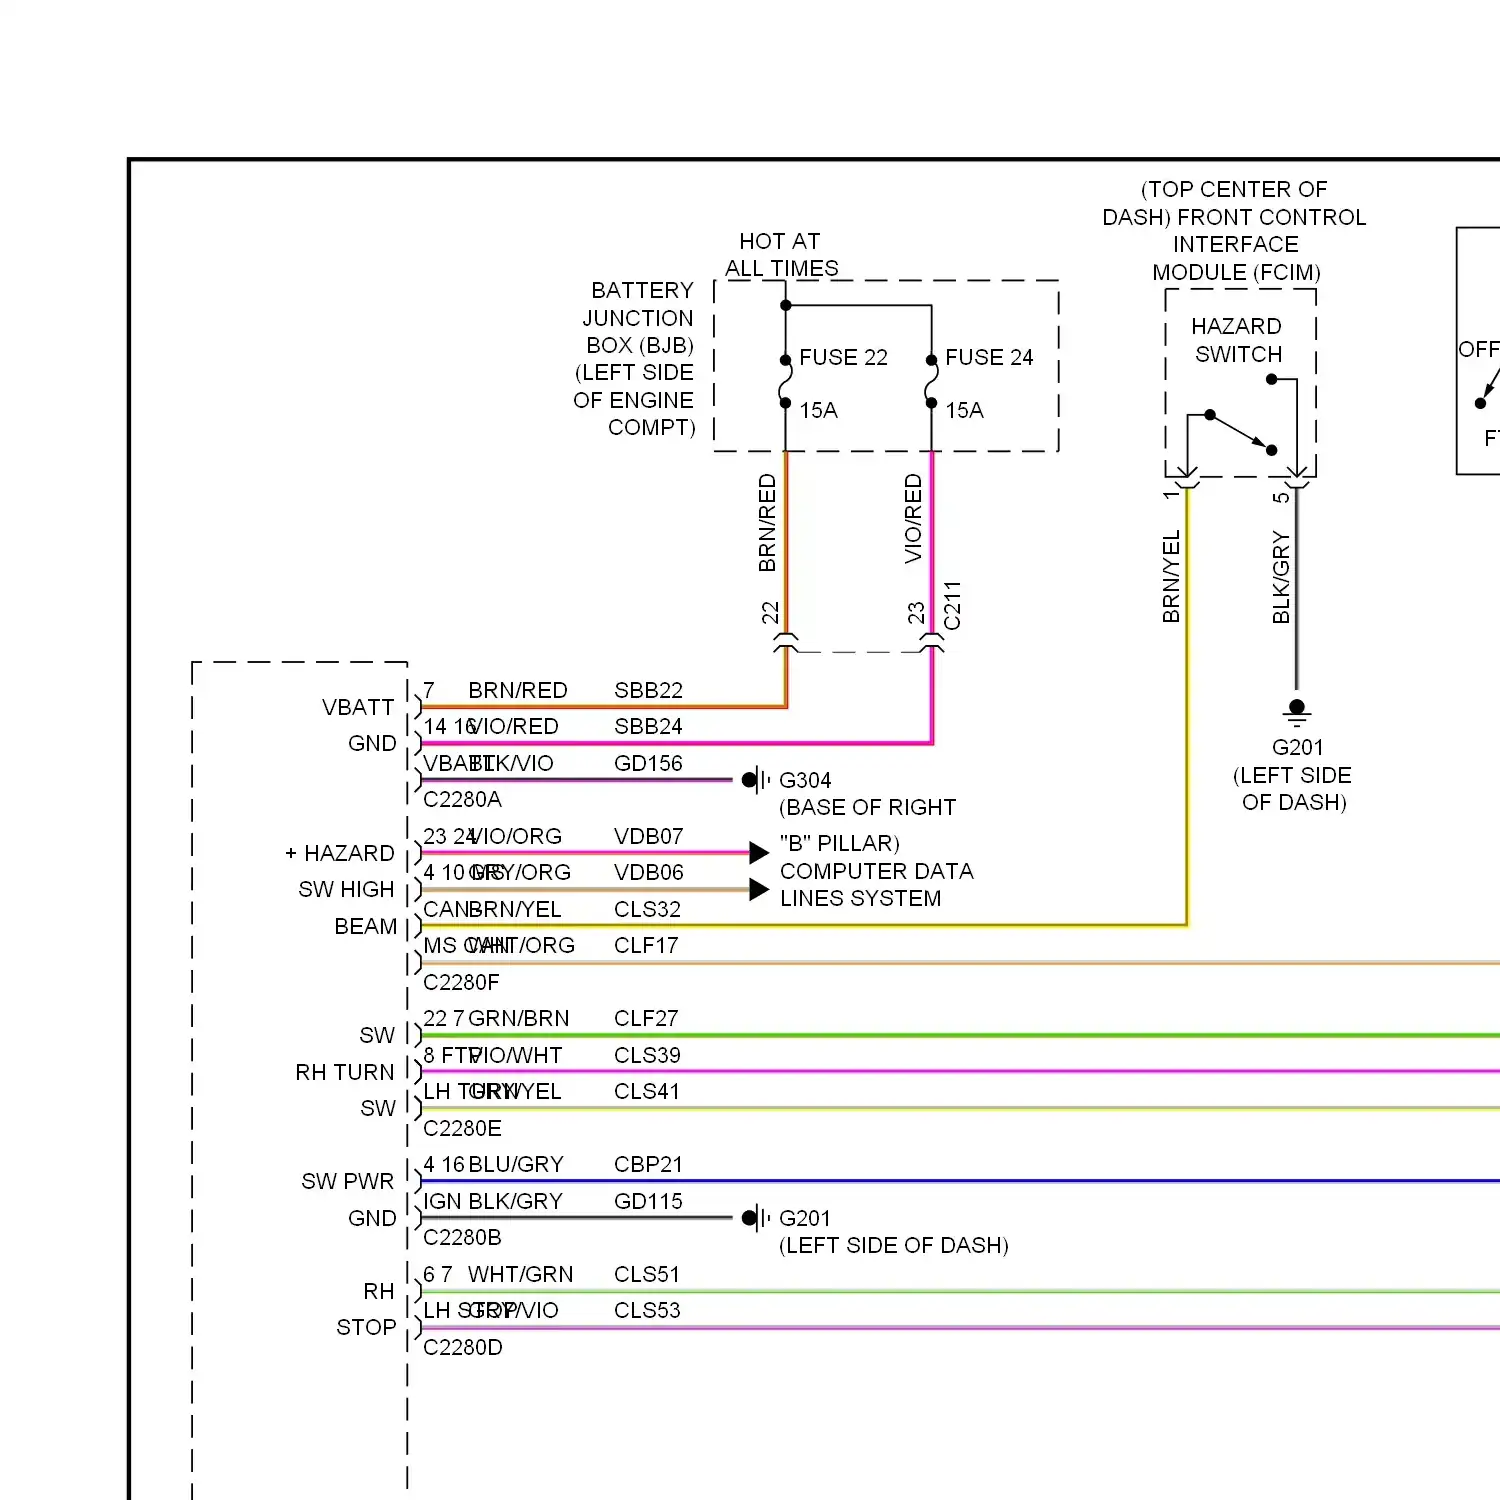Select connector label "C2280D"
The height and width of the screenshot is (1500, 1500).
(x=462, y=1347)
